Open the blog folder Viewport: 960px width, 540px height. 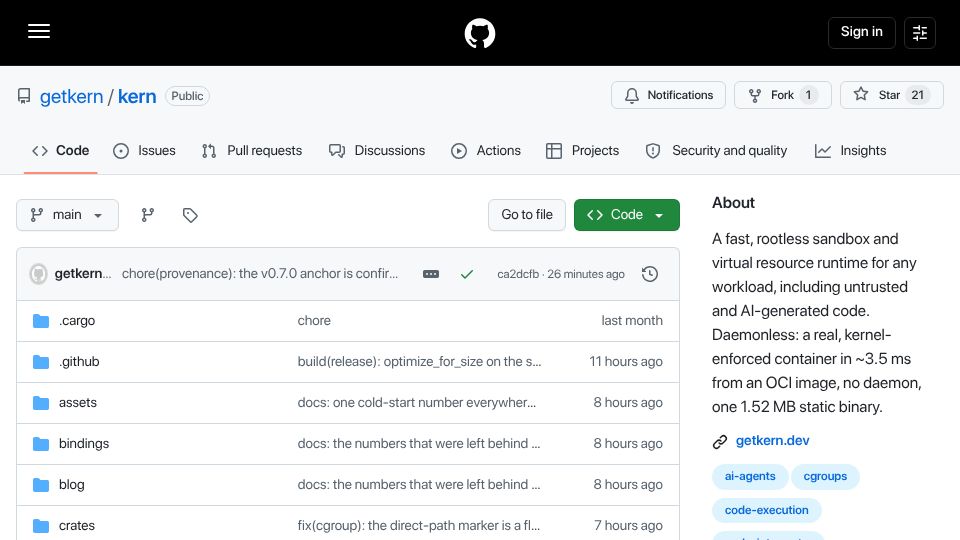pyautogui.click(x=72, y=485)
